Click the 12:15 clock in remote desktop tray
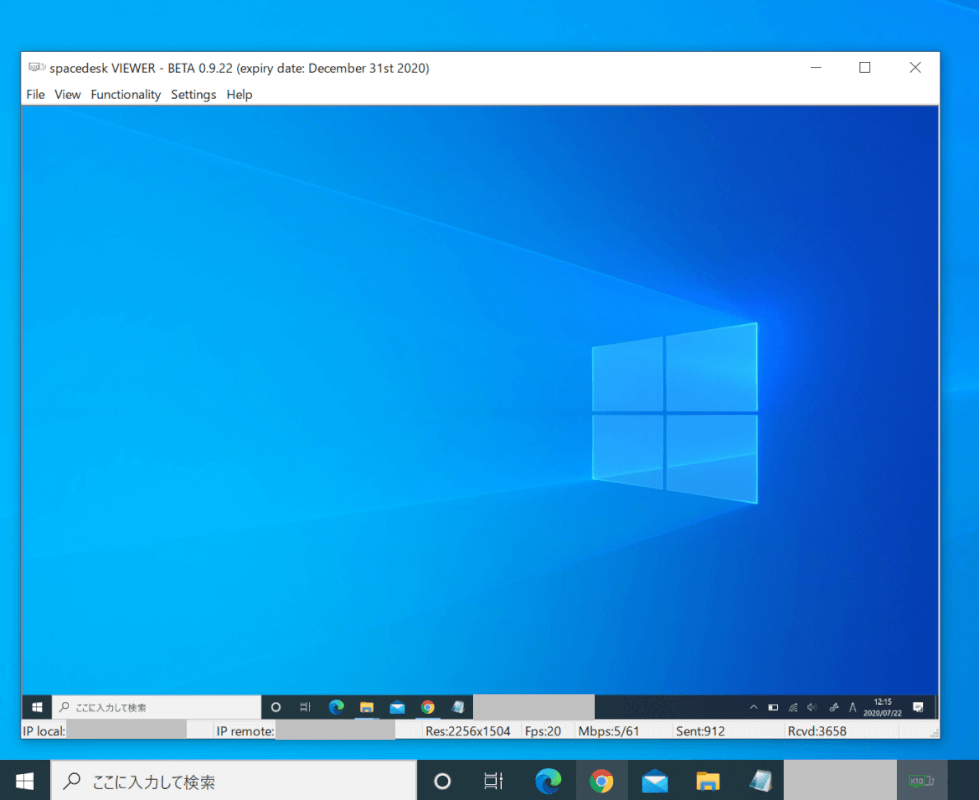This screenshot has height=800, width=979. pos(882,707)
